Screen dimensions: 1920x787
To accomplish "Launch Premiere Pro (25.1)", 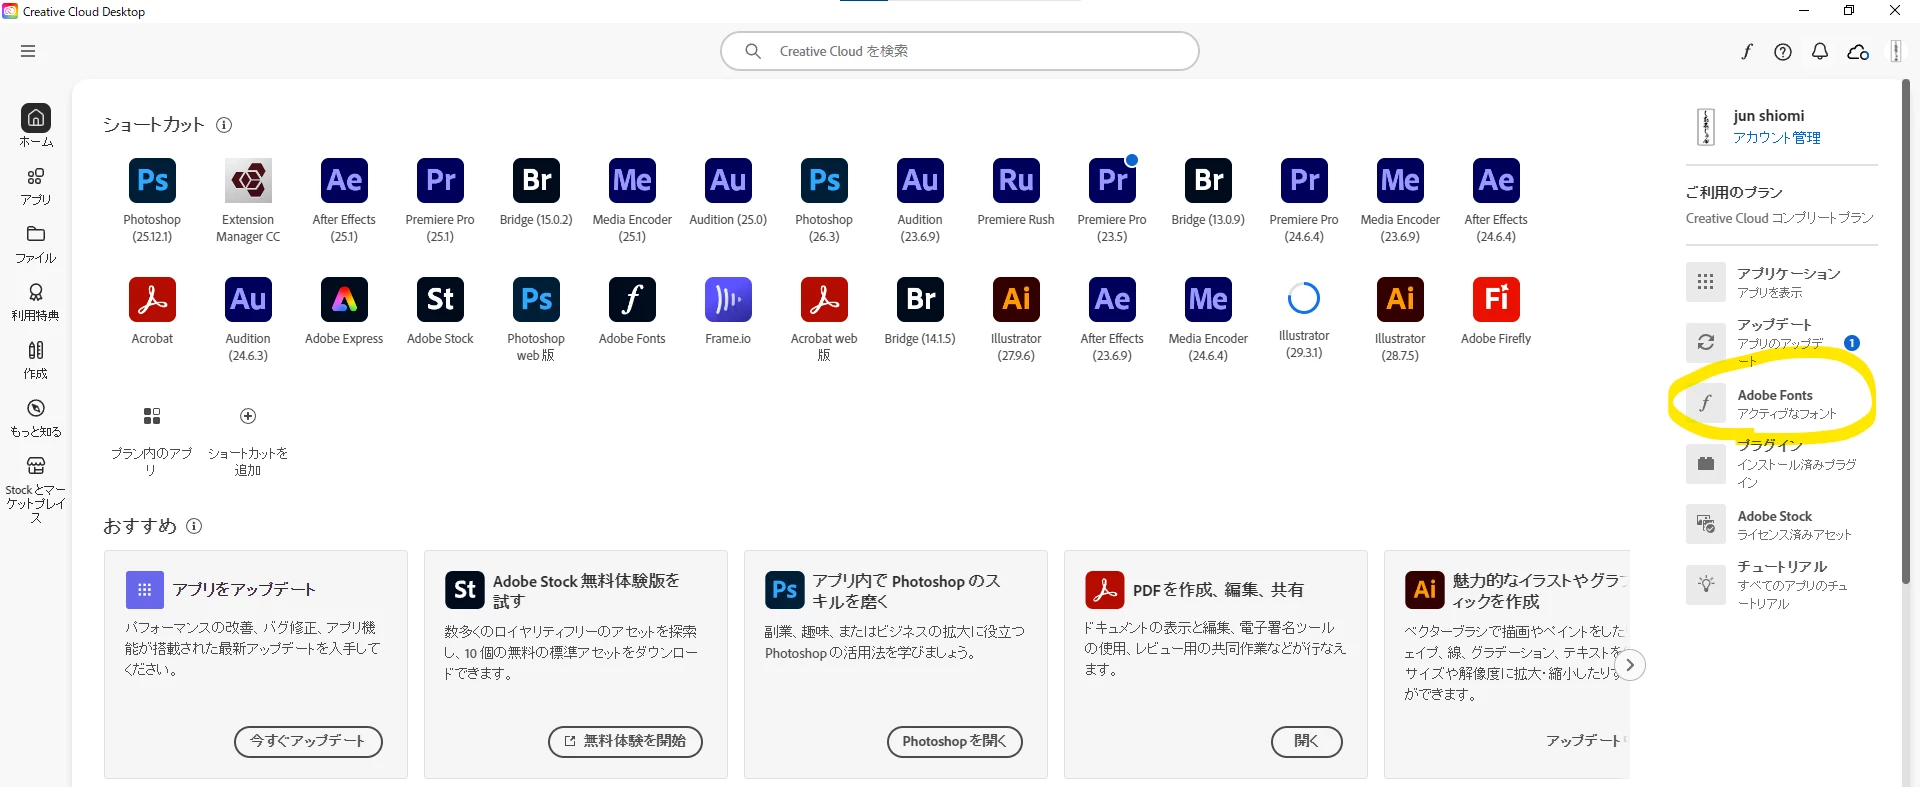I will tap(440, 181).
